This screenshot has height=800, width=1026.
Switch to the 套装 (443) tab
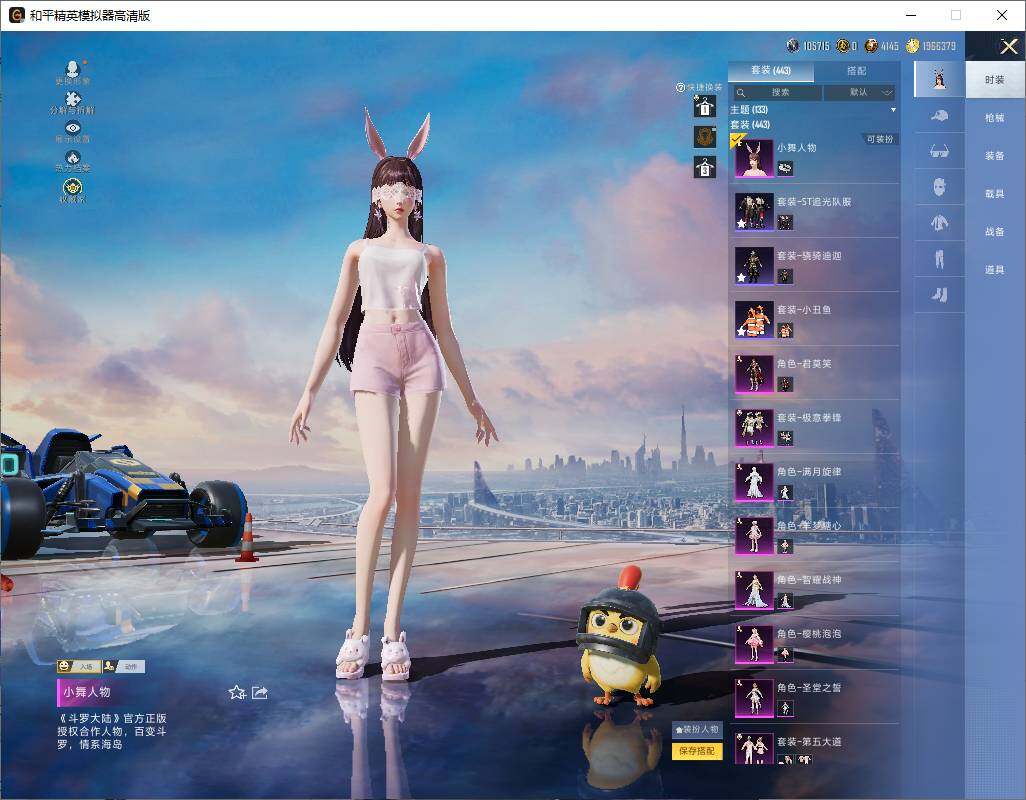(771, 71)
